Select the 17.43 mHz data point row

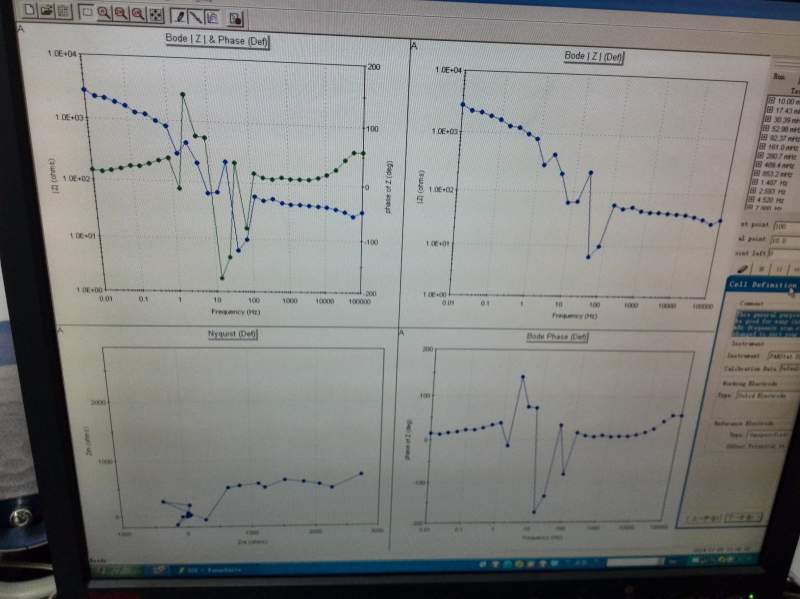[x=783, y=110]
